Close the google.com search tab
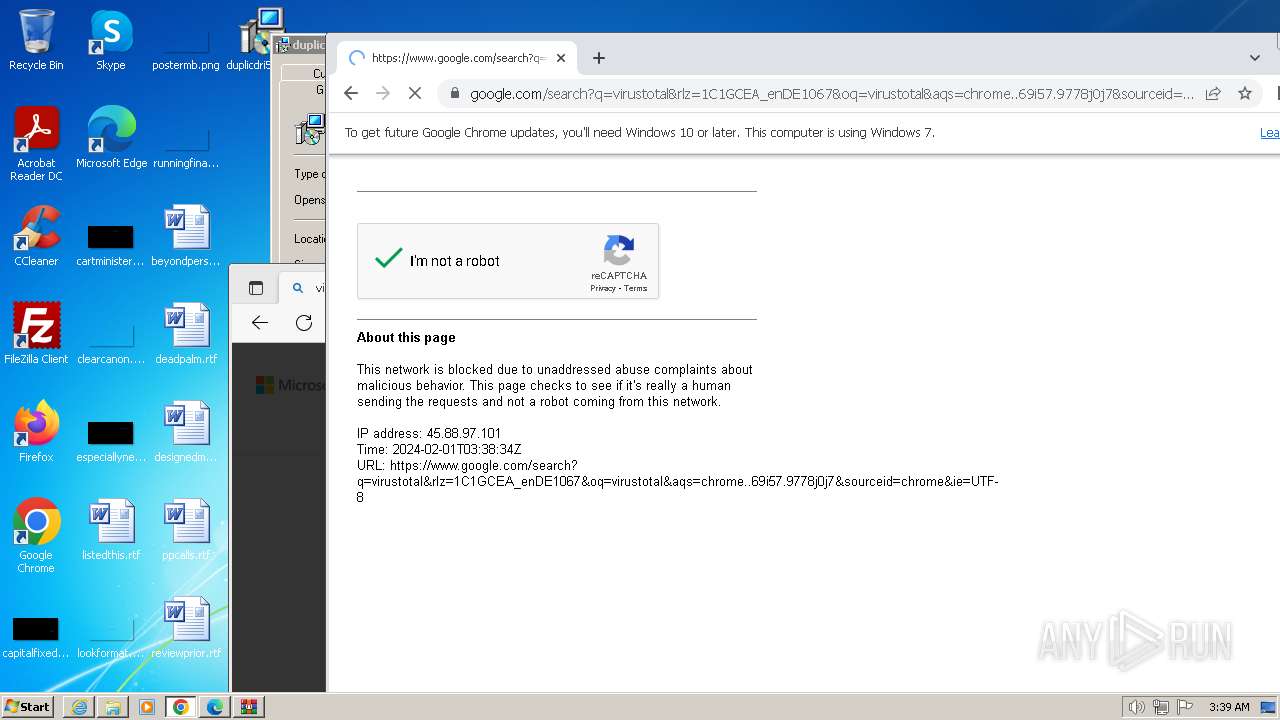This screenshot has height=720, width=1280. coord(561,58)
